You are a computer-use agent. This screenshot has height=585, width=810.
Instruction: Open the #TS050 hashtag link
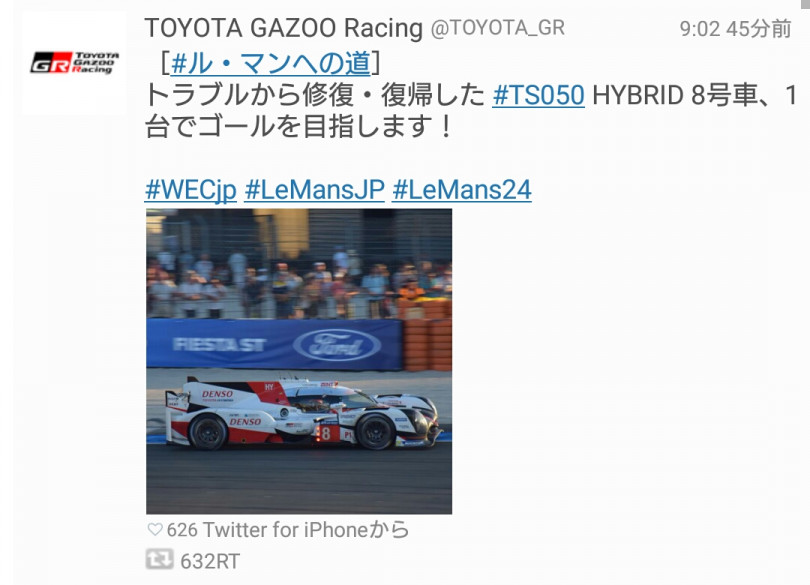click(x=538, y=95)
